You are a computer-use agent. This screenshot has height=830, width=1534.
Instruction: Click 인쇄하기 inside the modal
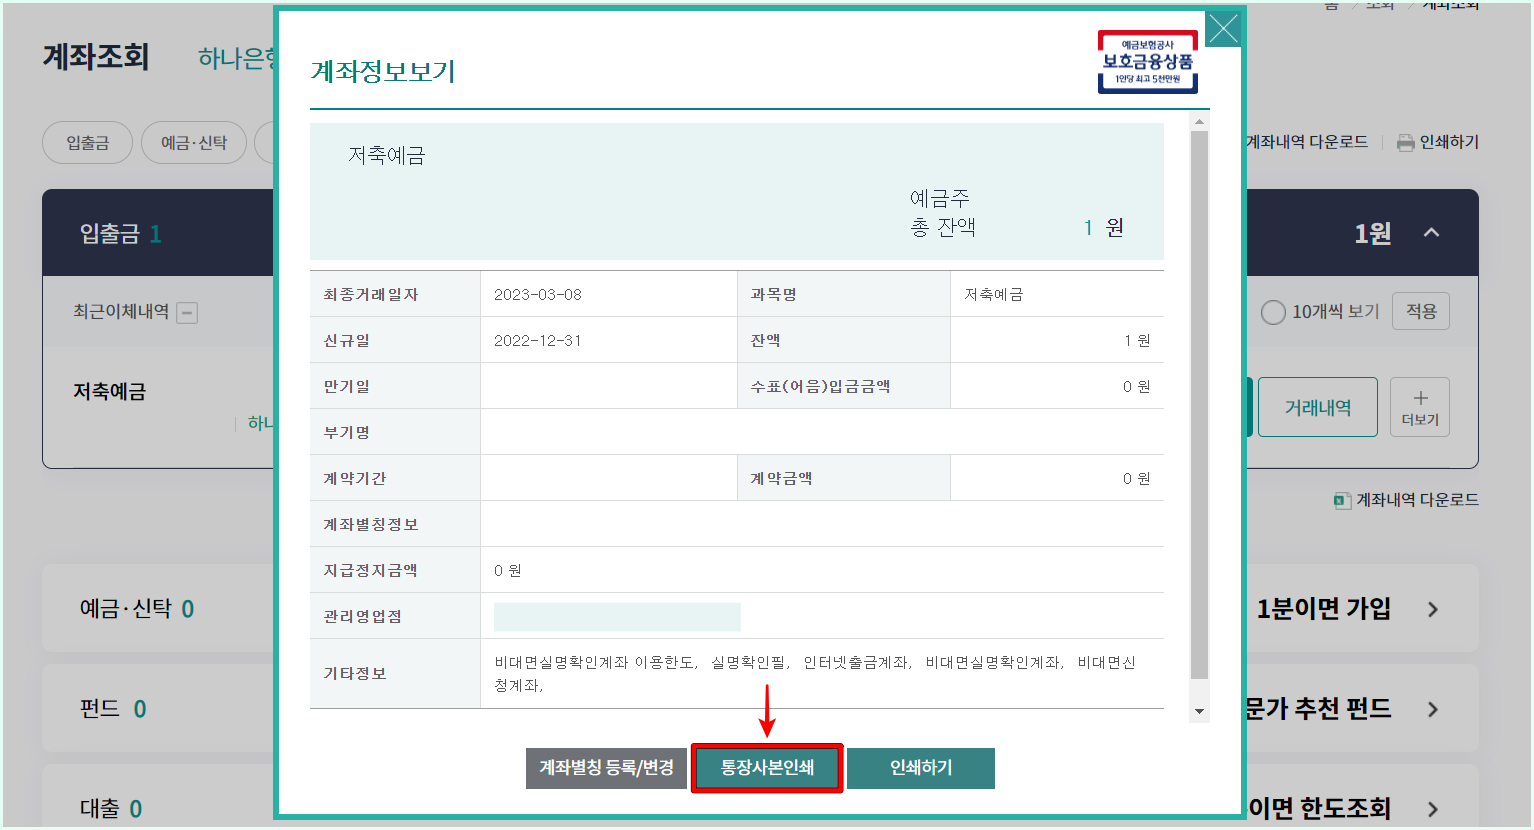click(920, 768)
